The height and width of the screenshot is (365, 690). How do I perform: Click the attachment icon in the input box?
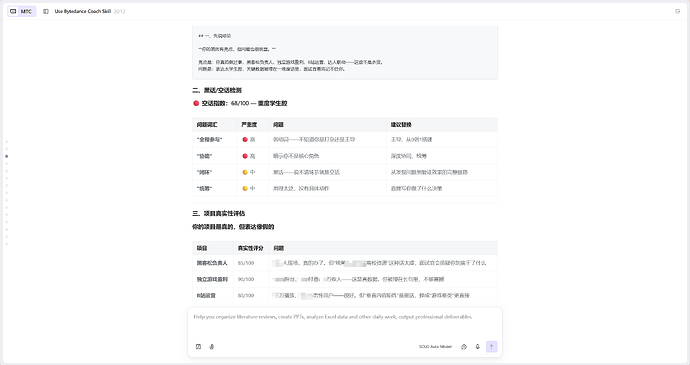click(198, 347)
